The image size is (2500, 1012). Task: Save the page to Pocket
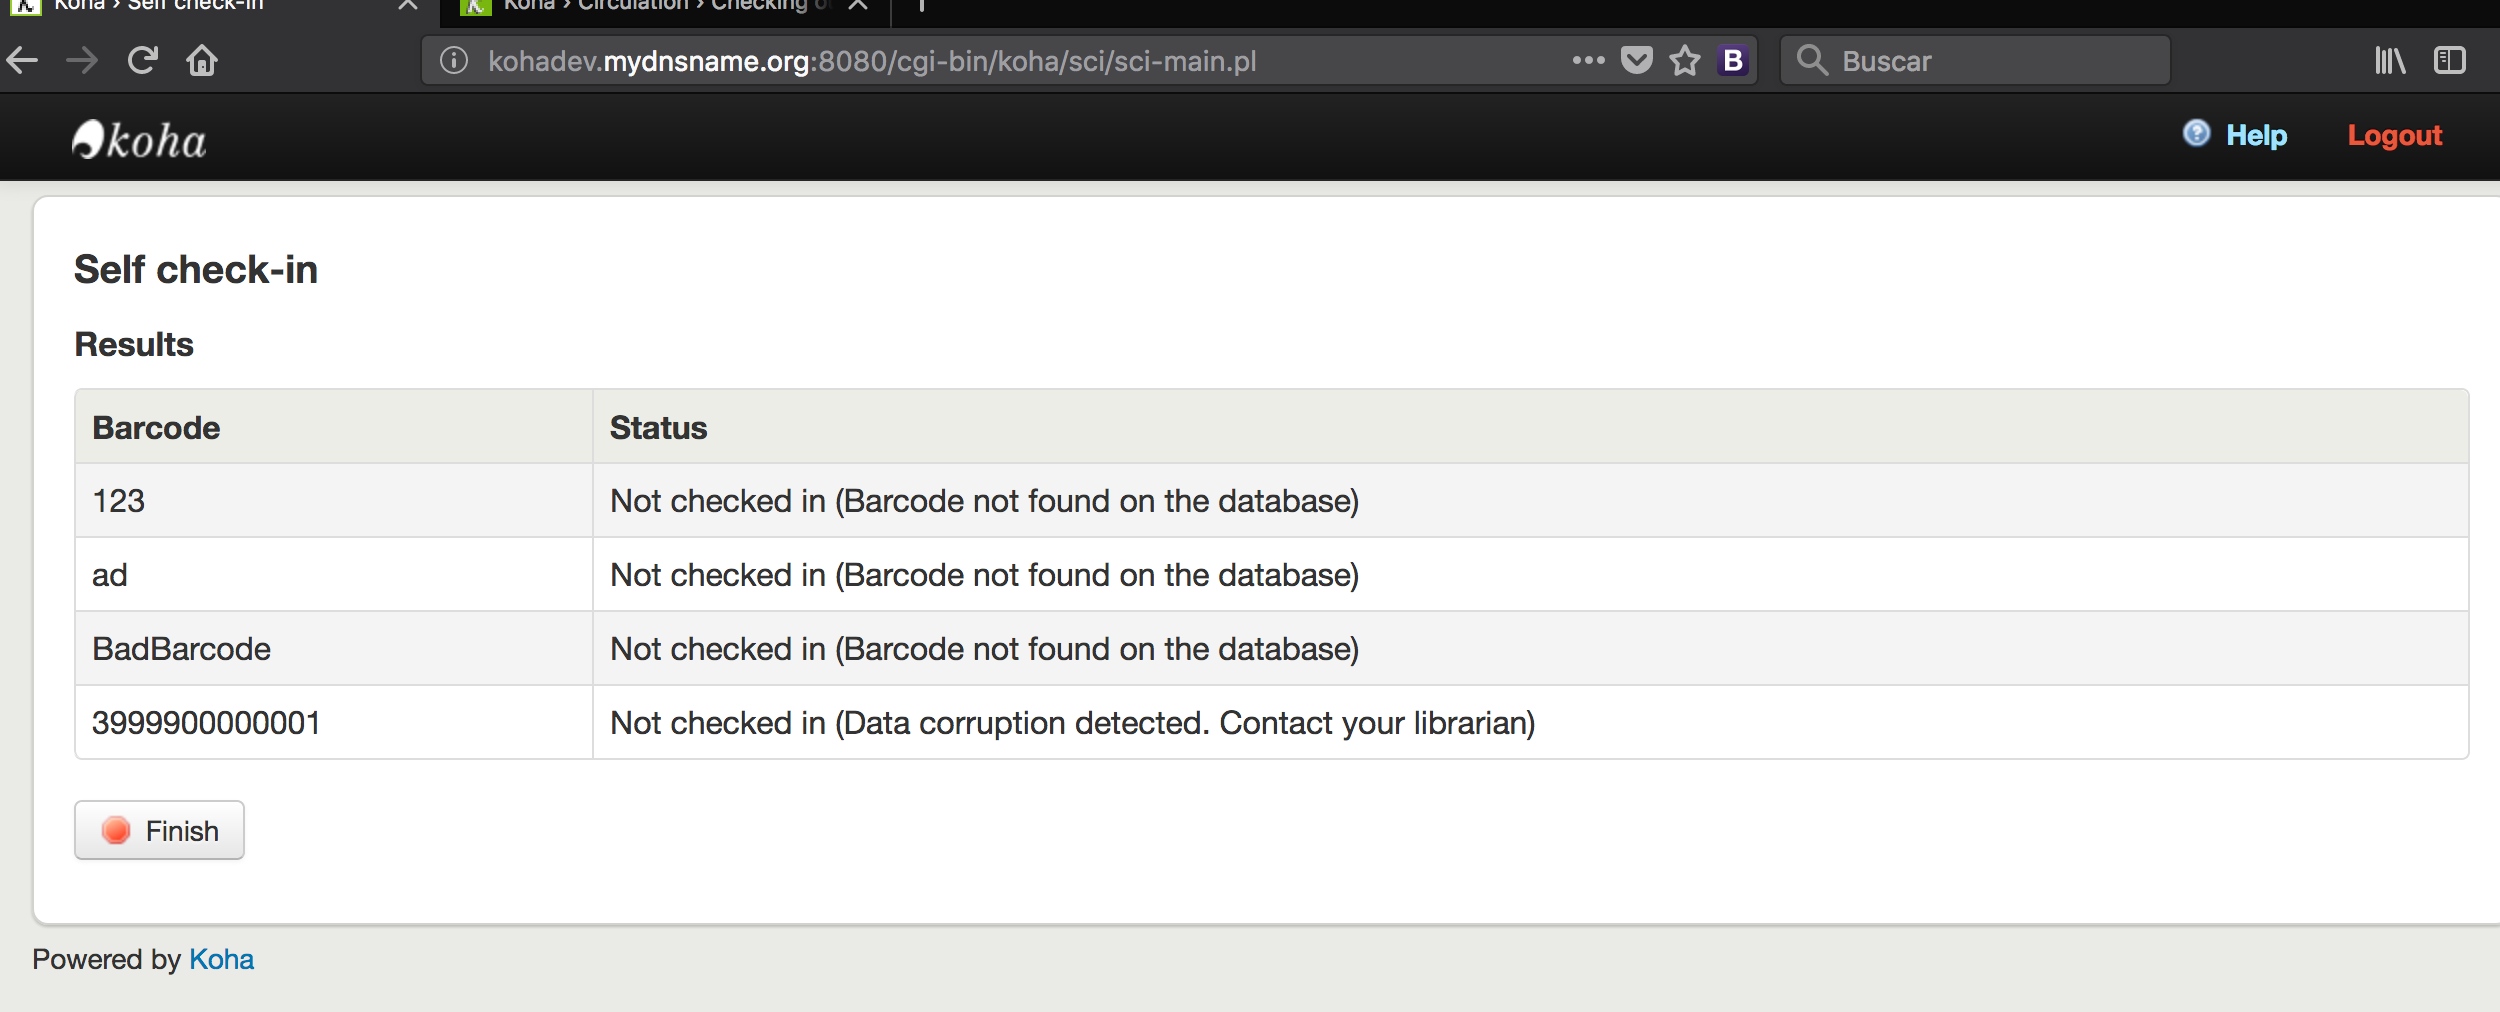point(1637,61)
